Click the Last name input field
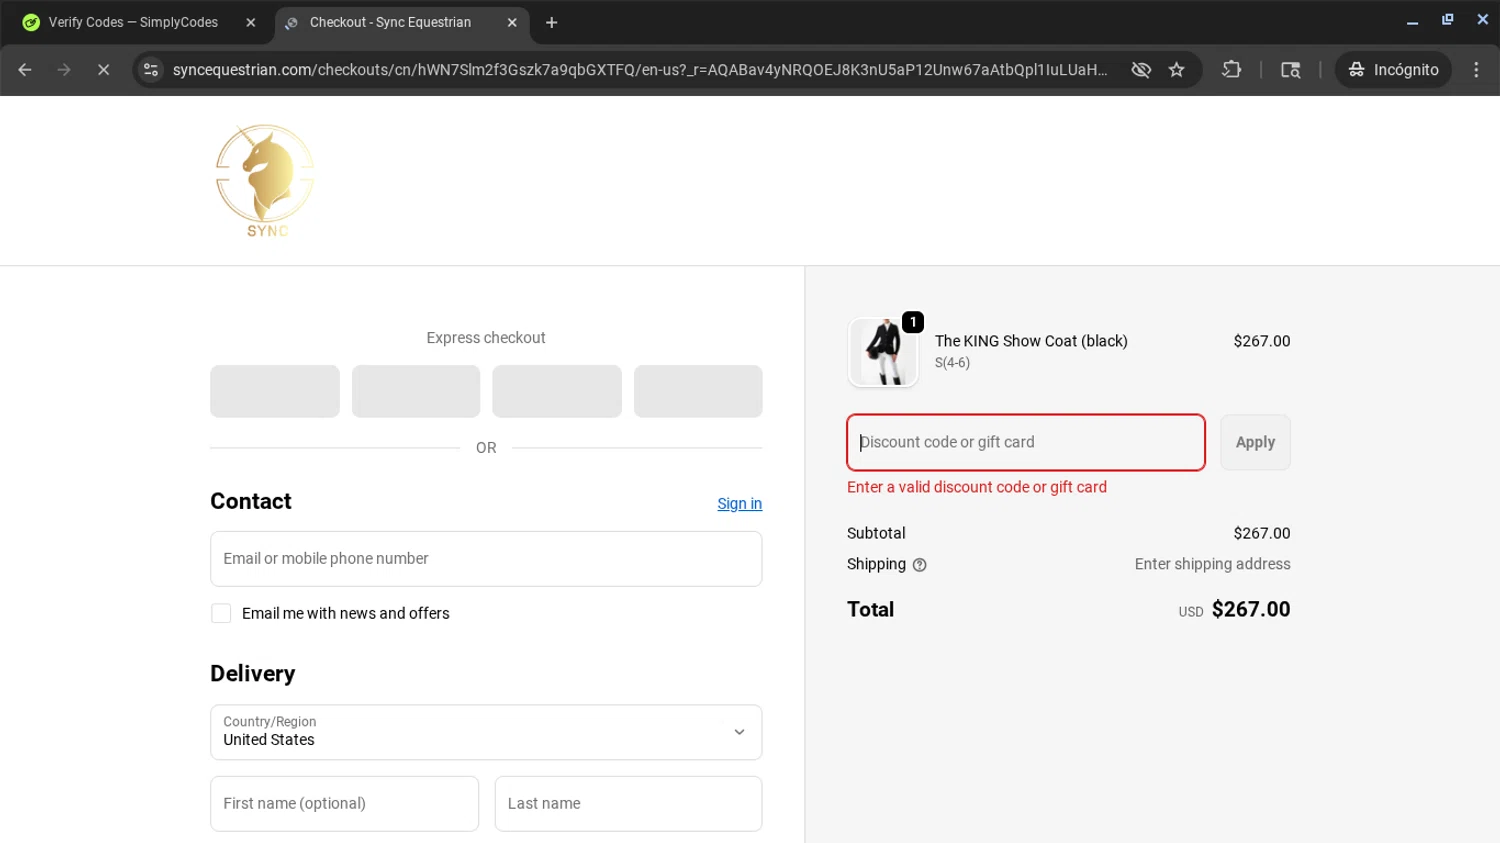Image resolution: width=1500 pixels, height=843 pixels. pos(628,804)
